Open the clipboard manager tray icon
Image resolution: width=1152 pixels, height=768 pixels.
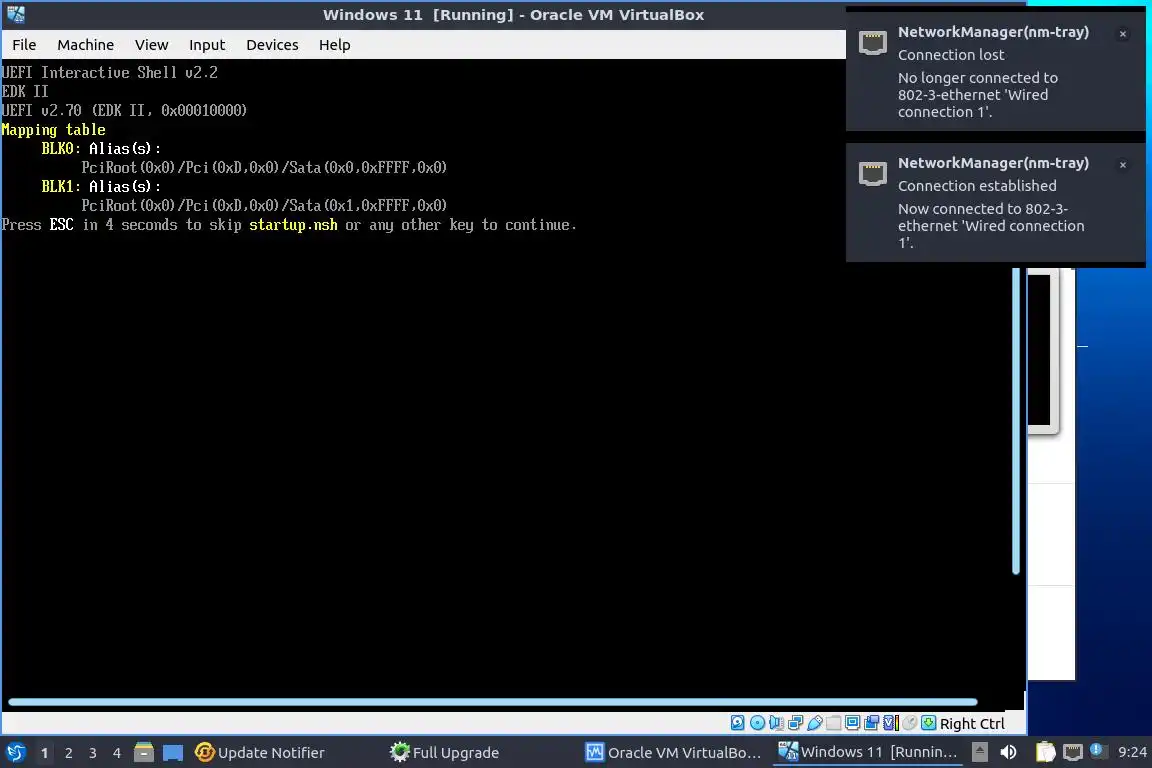click(x=1045, y=752)
